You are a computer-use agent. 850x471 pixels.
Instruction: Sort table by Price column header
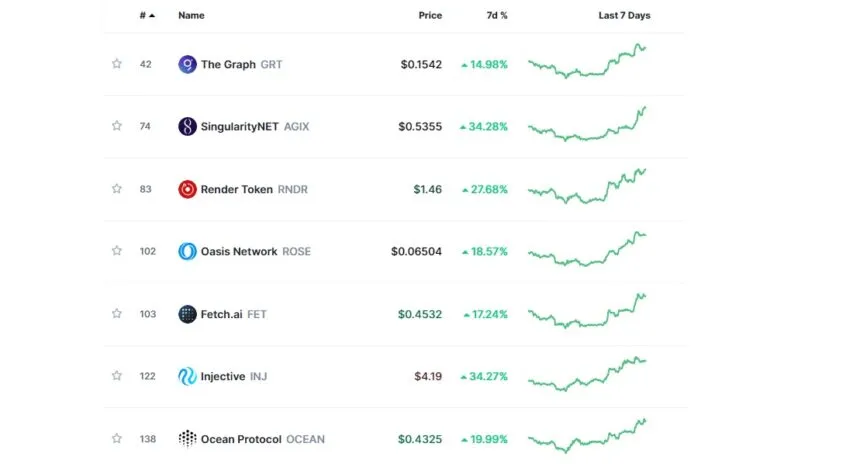click(430, 15)
